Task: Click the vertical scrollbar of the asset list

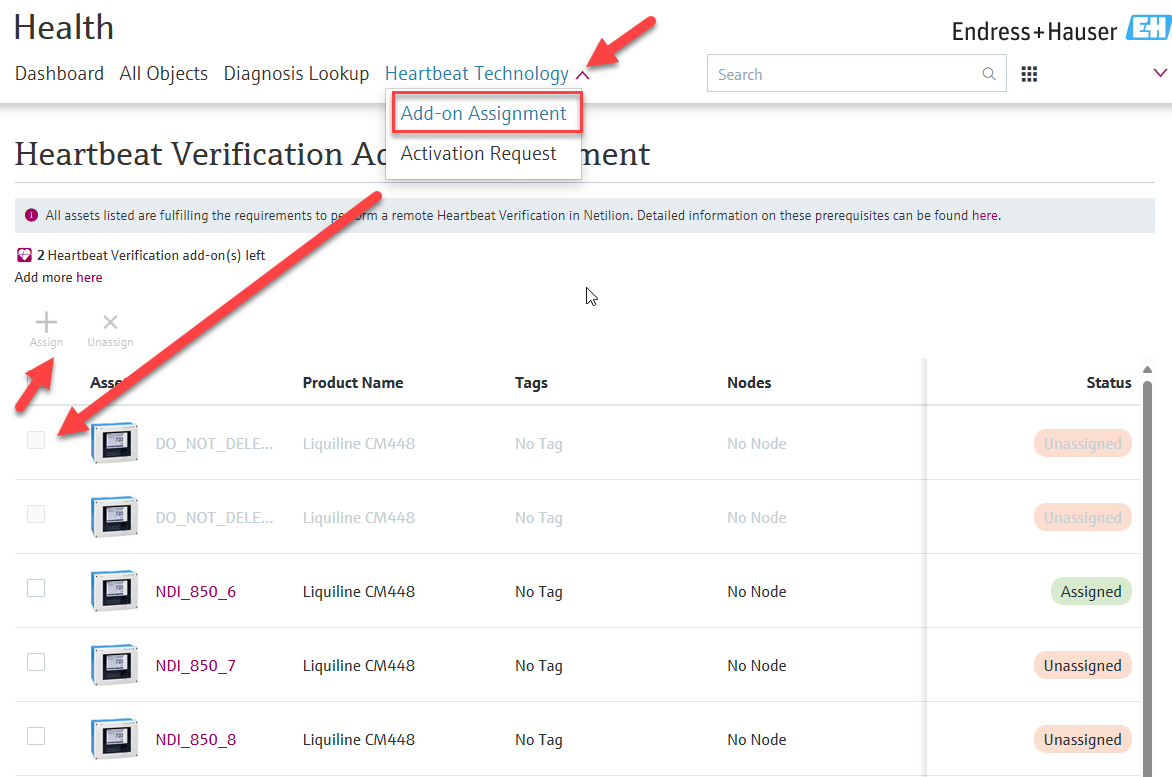Action: [1147, 560]
